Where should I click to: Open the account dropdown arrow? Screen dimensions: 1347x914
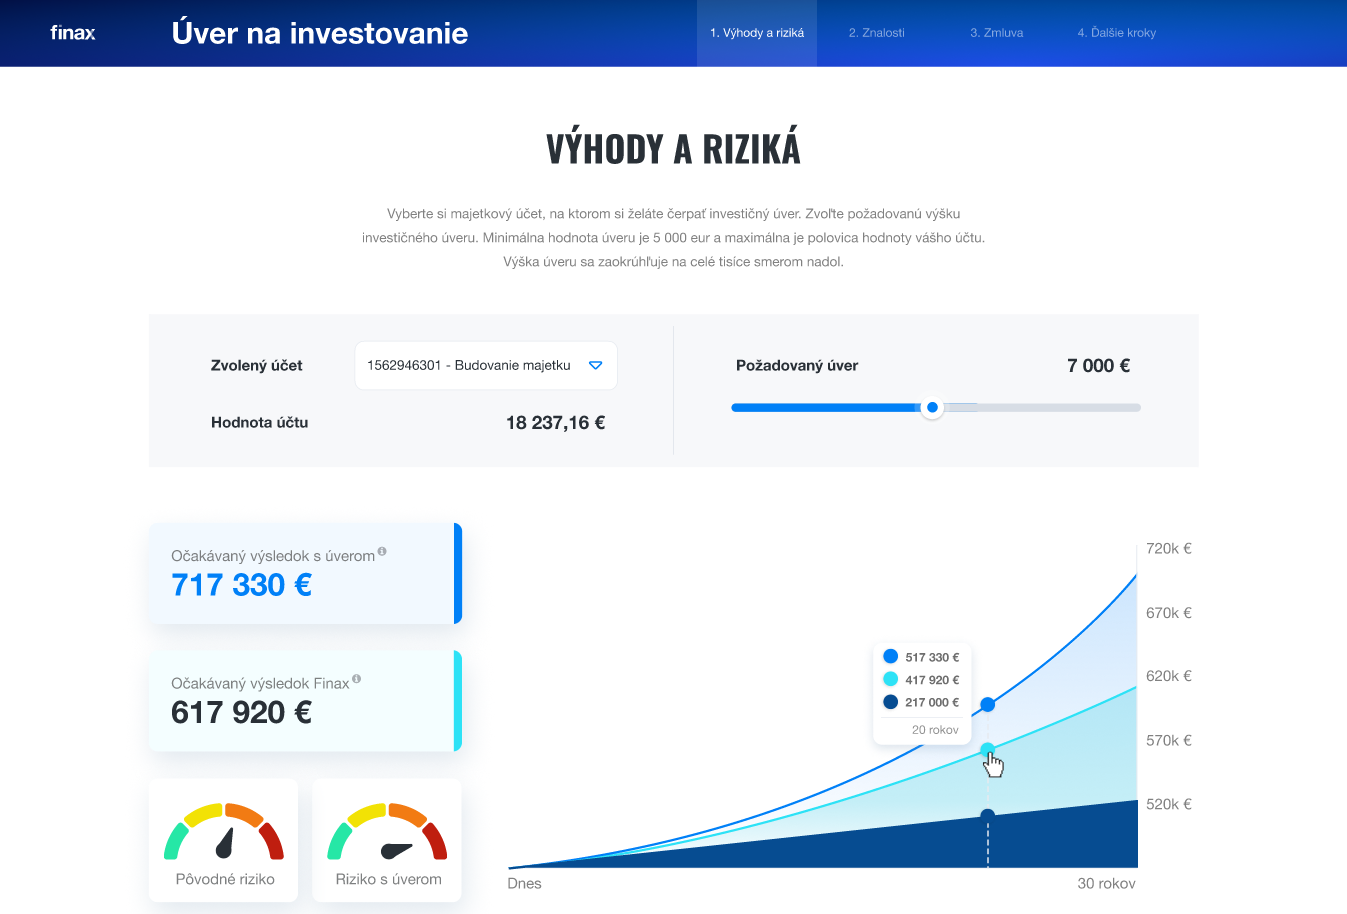pos(596,365)
